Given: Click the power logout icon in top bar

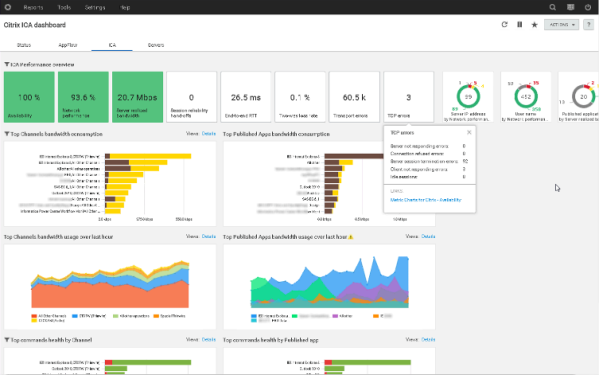Looking at the screenshot, I should coord(588,7).
